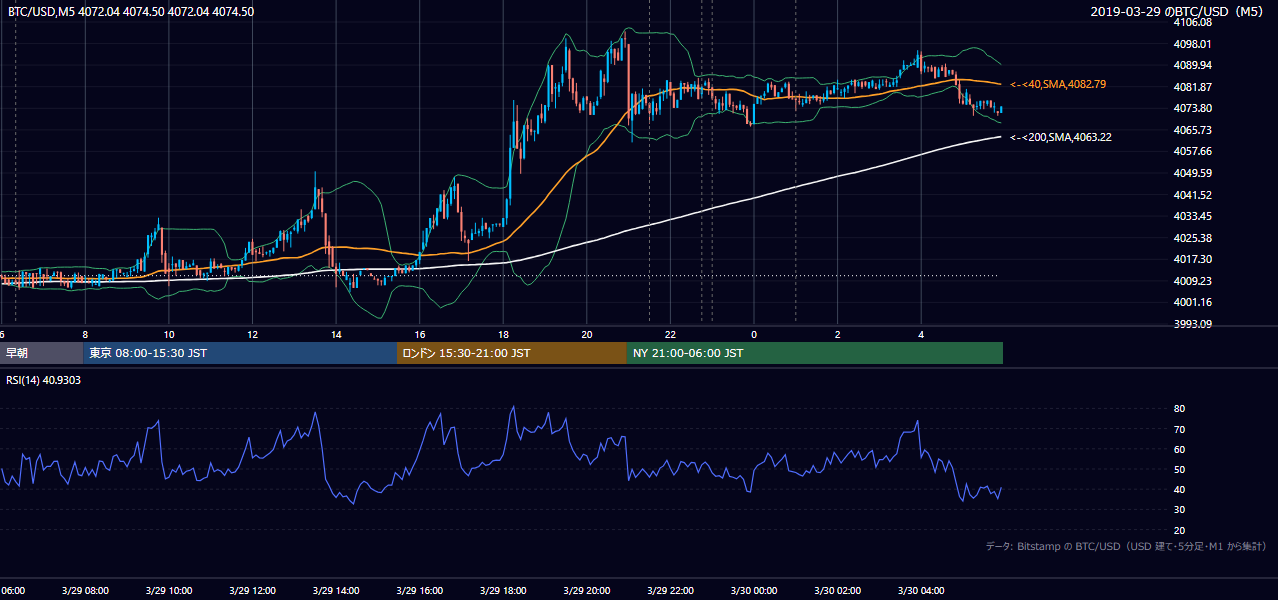Click the '3/29 16:00' date label
Viewport: 1278px width, 600px height.
pyautogui.click(x=419, y=591)
